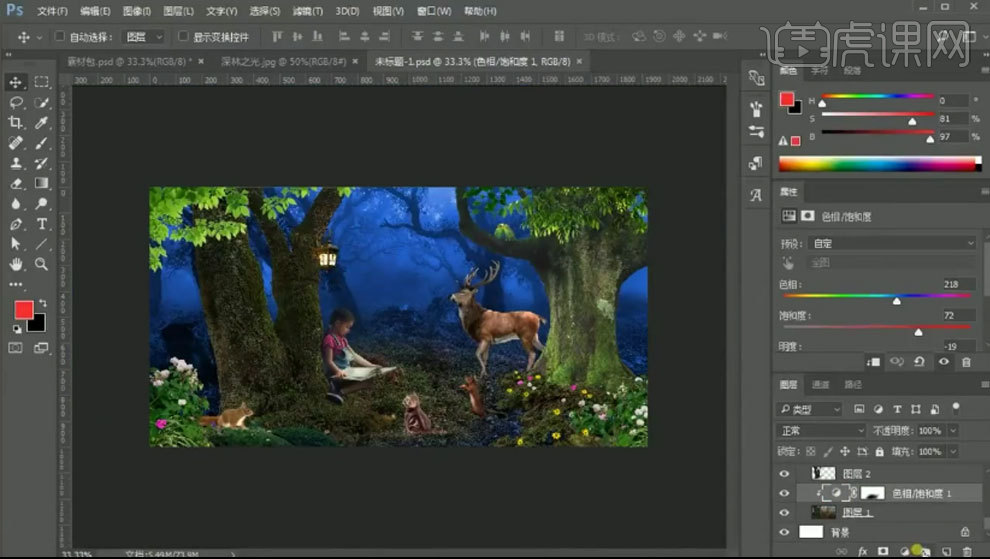
Task: Select the Hand tool
Action: 16,264
